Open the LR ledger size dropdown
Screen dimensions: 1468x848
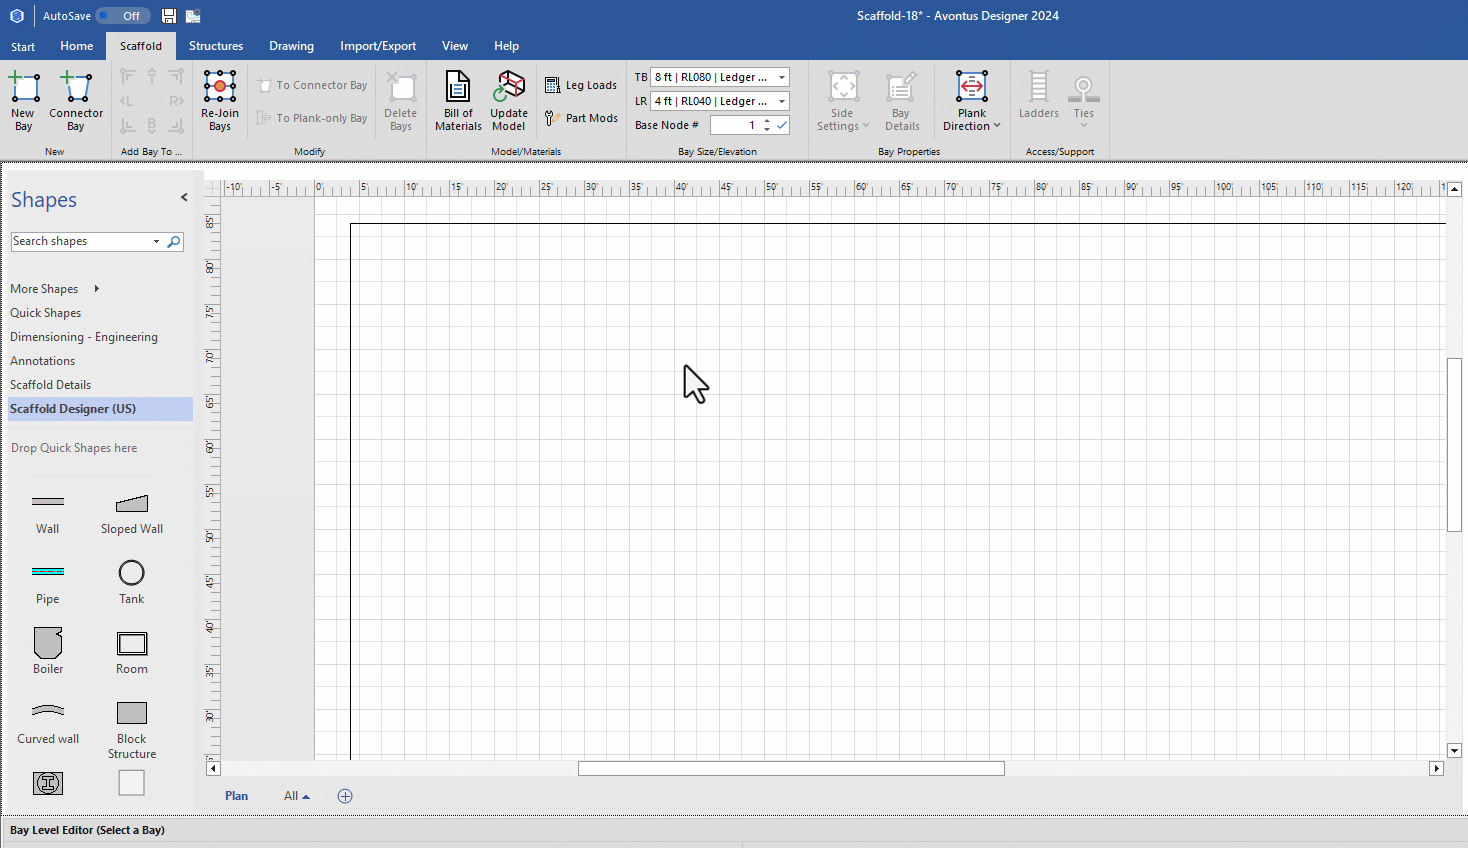pyautogui.click(x=782, y=101)
